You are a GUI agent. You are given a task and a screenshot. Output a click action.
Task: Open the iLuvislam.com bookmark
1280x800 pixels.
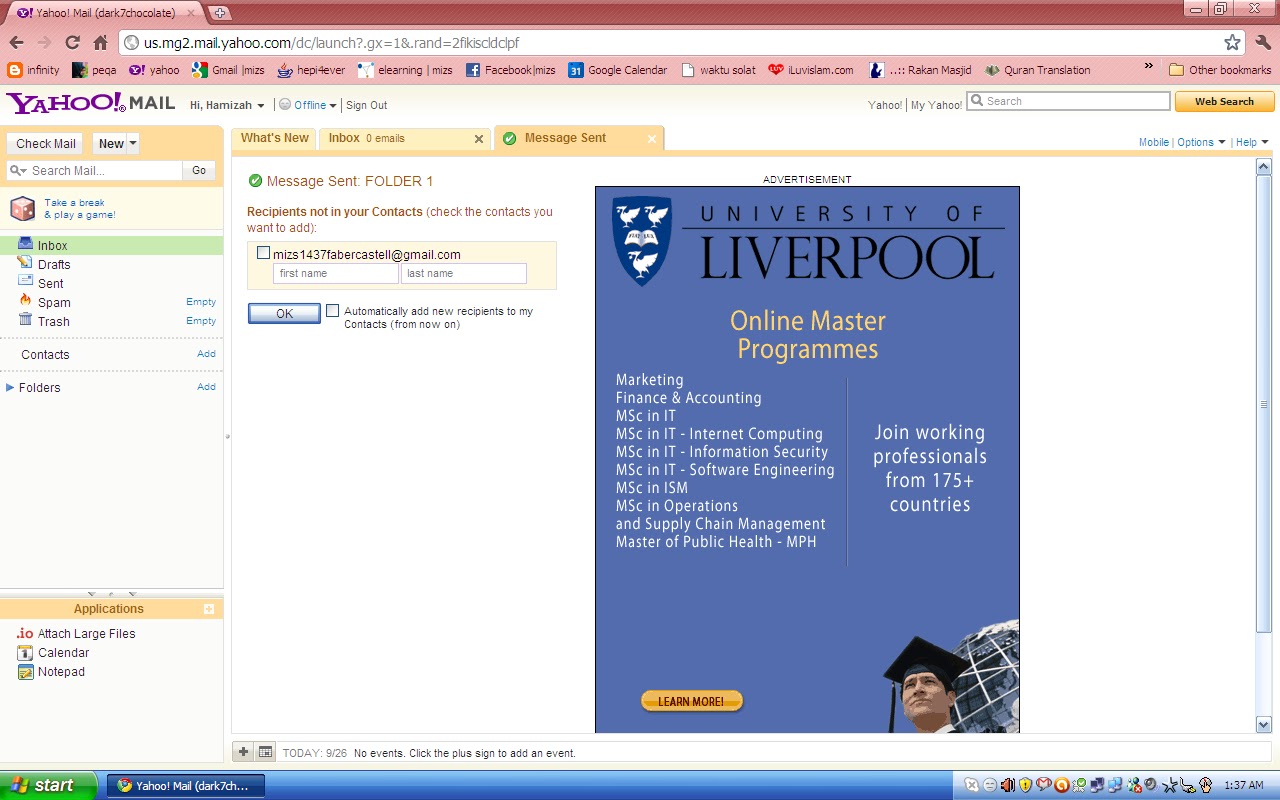point(811,70)
